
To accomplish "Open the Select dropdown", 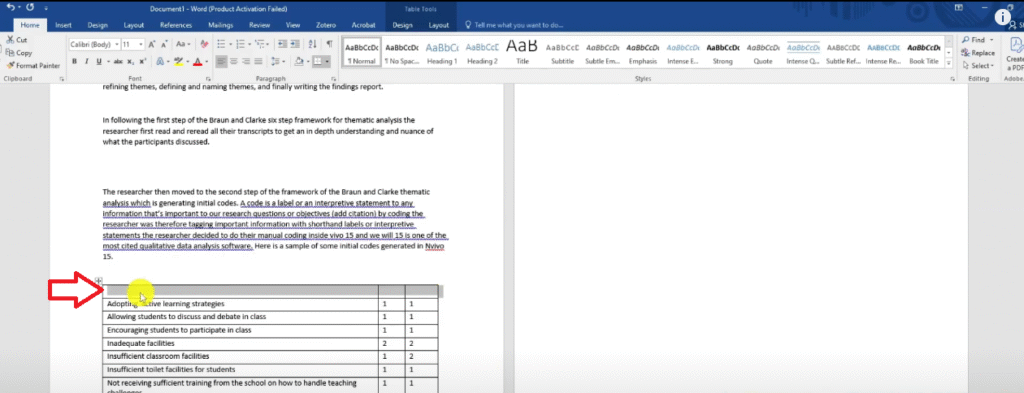I will click(978, 65).
